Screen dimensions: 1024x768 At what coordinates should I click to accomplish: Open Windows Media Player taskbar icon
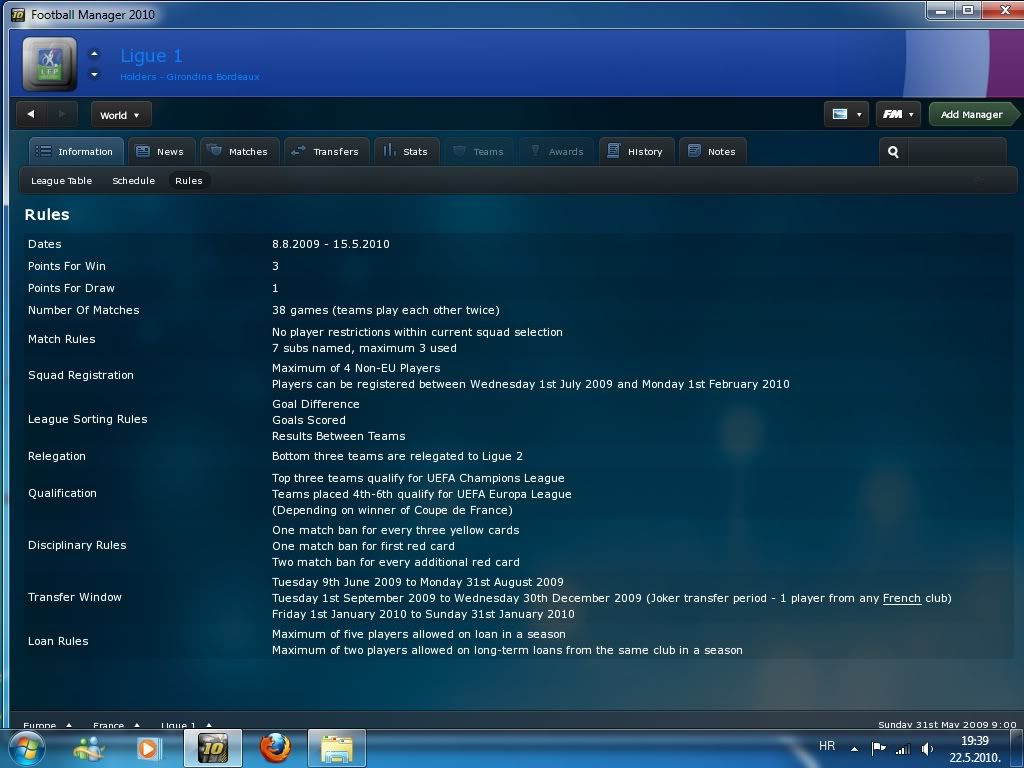point(149,747)
